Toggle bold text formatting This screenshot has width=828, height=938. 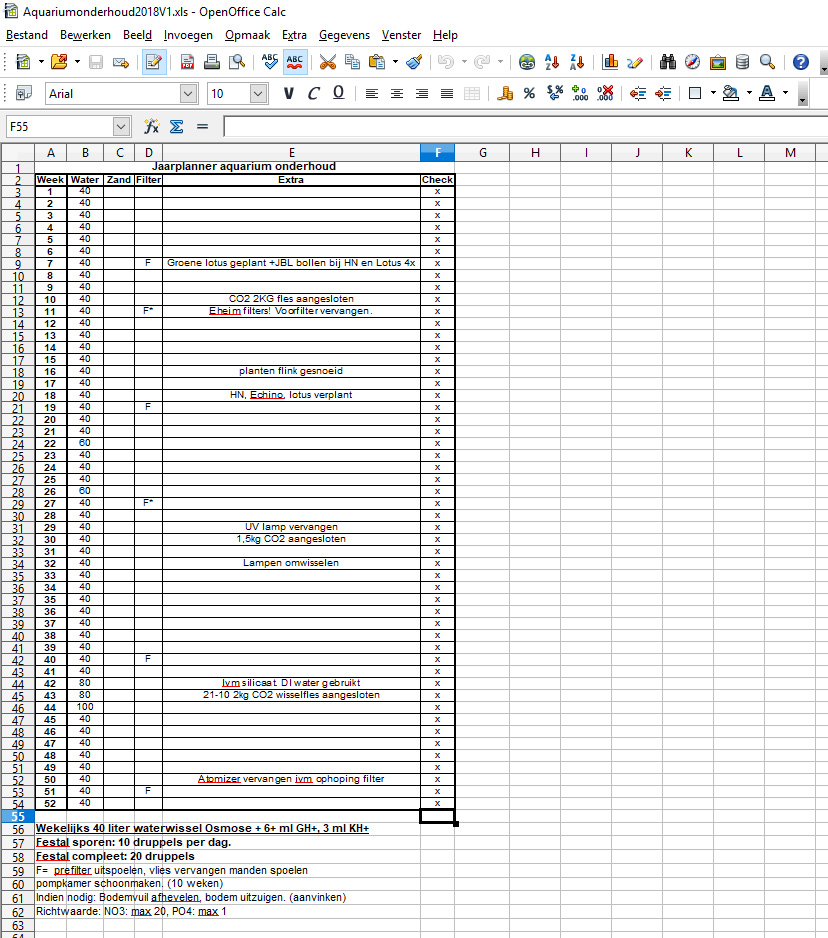tap(289, 94)
